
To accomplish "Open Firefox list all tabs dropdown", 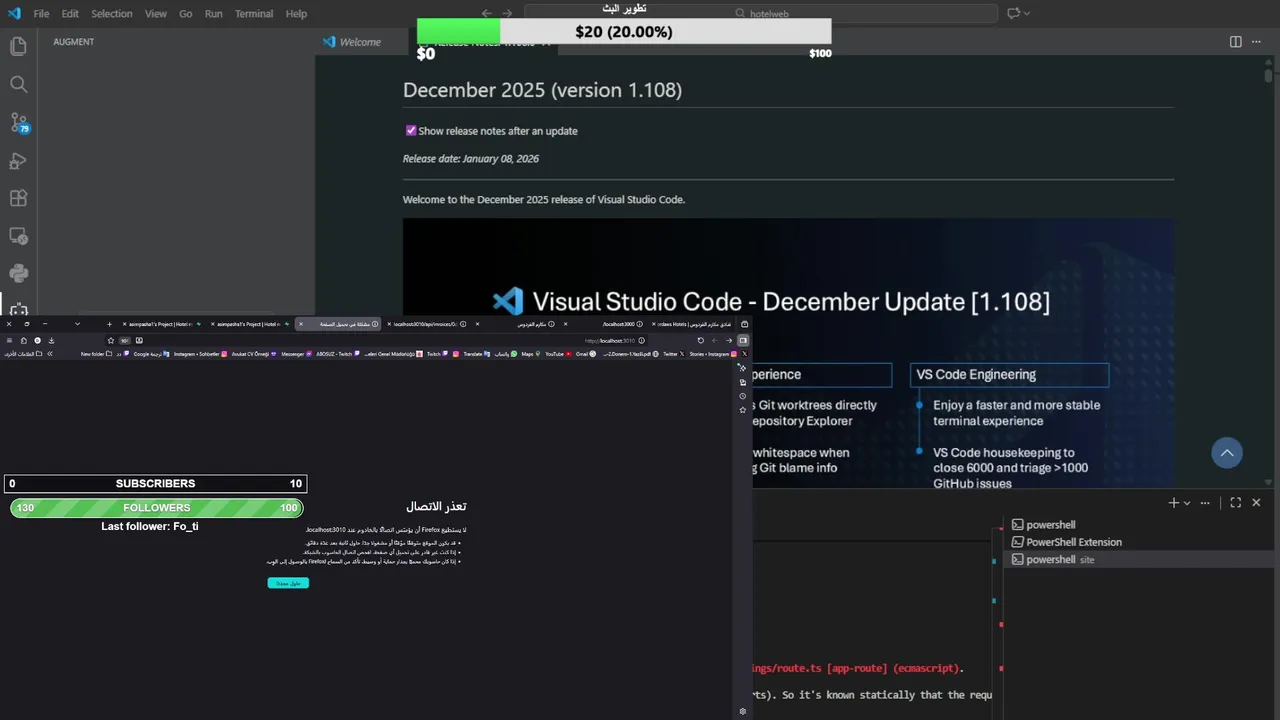I will coord(77,324).
